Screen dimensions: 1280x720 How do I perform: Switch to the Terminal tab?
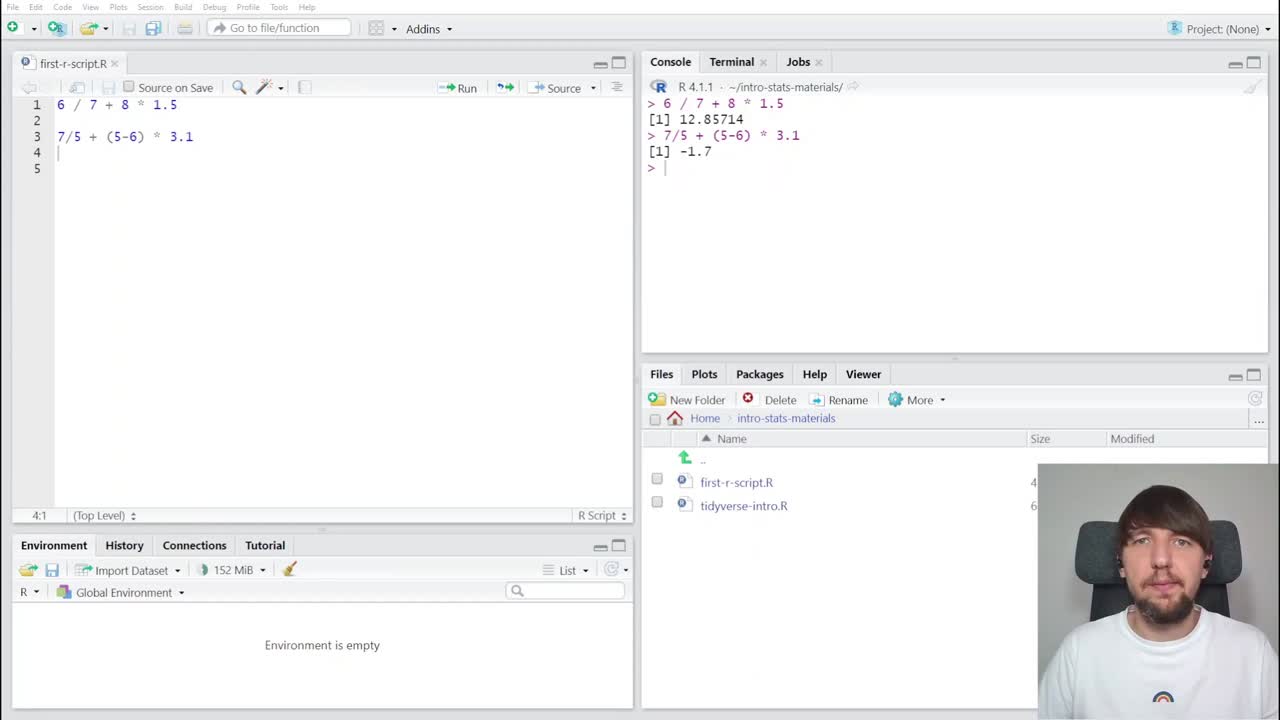731,62
